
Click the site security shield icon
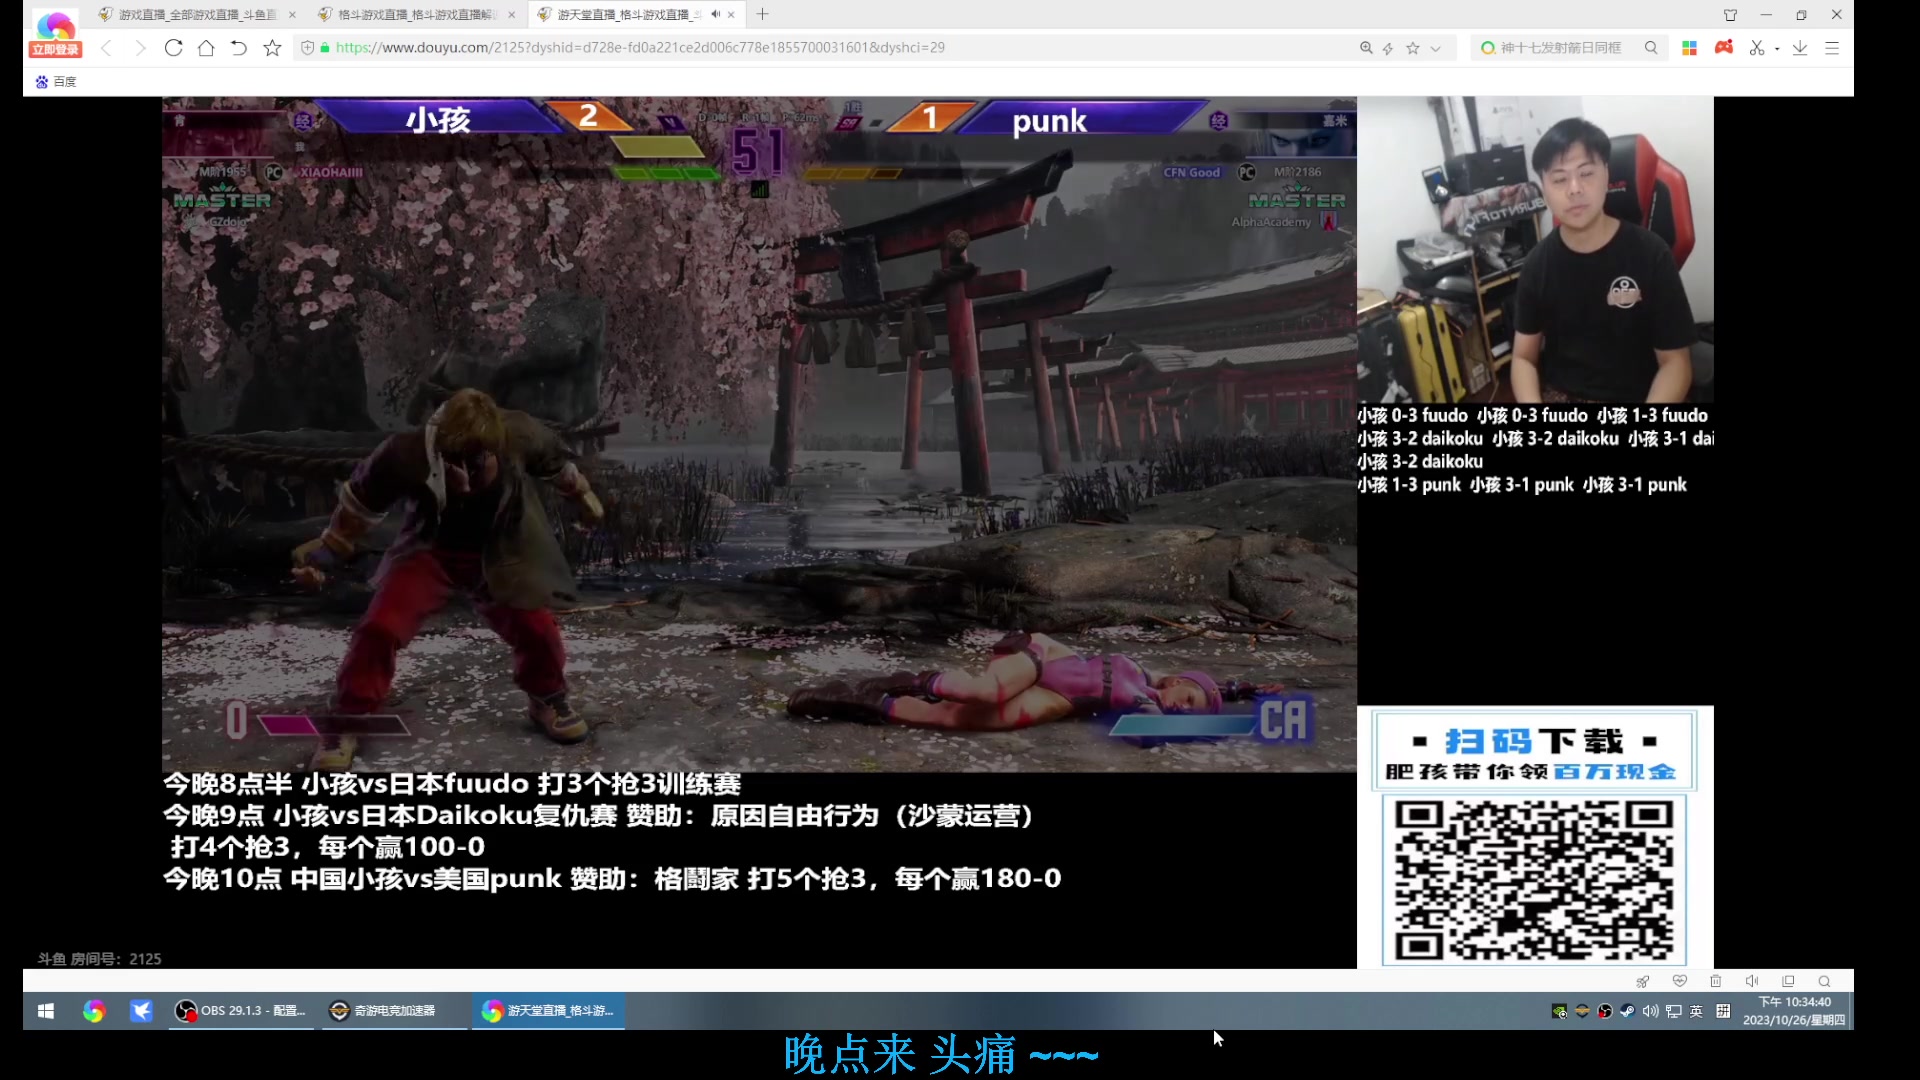(x=308, y=48)
